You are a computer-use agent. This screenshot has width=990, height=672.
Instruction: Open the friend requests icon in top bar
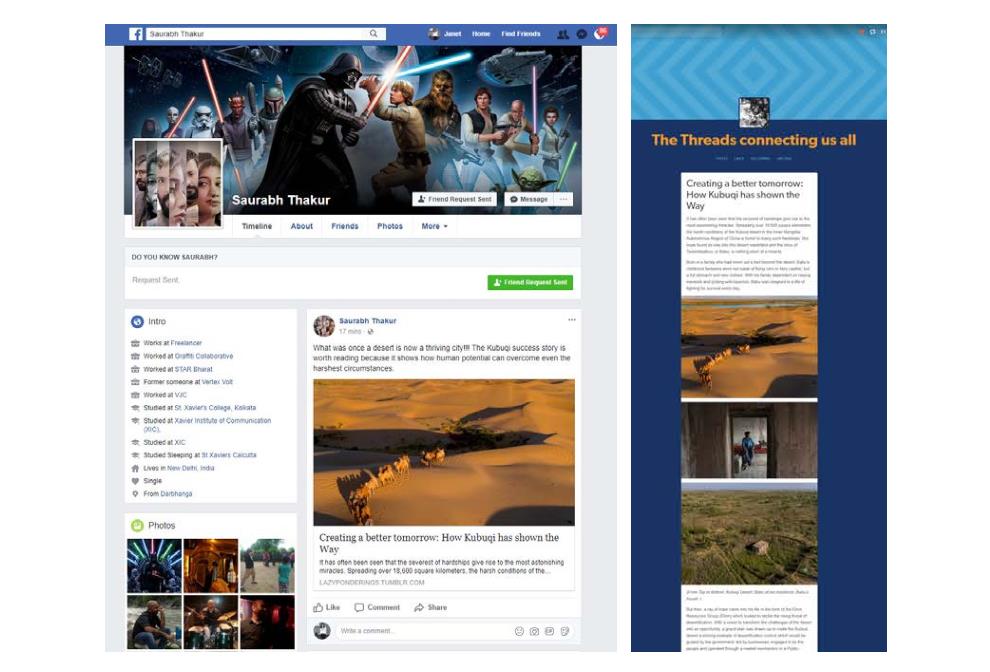[563, 34]
